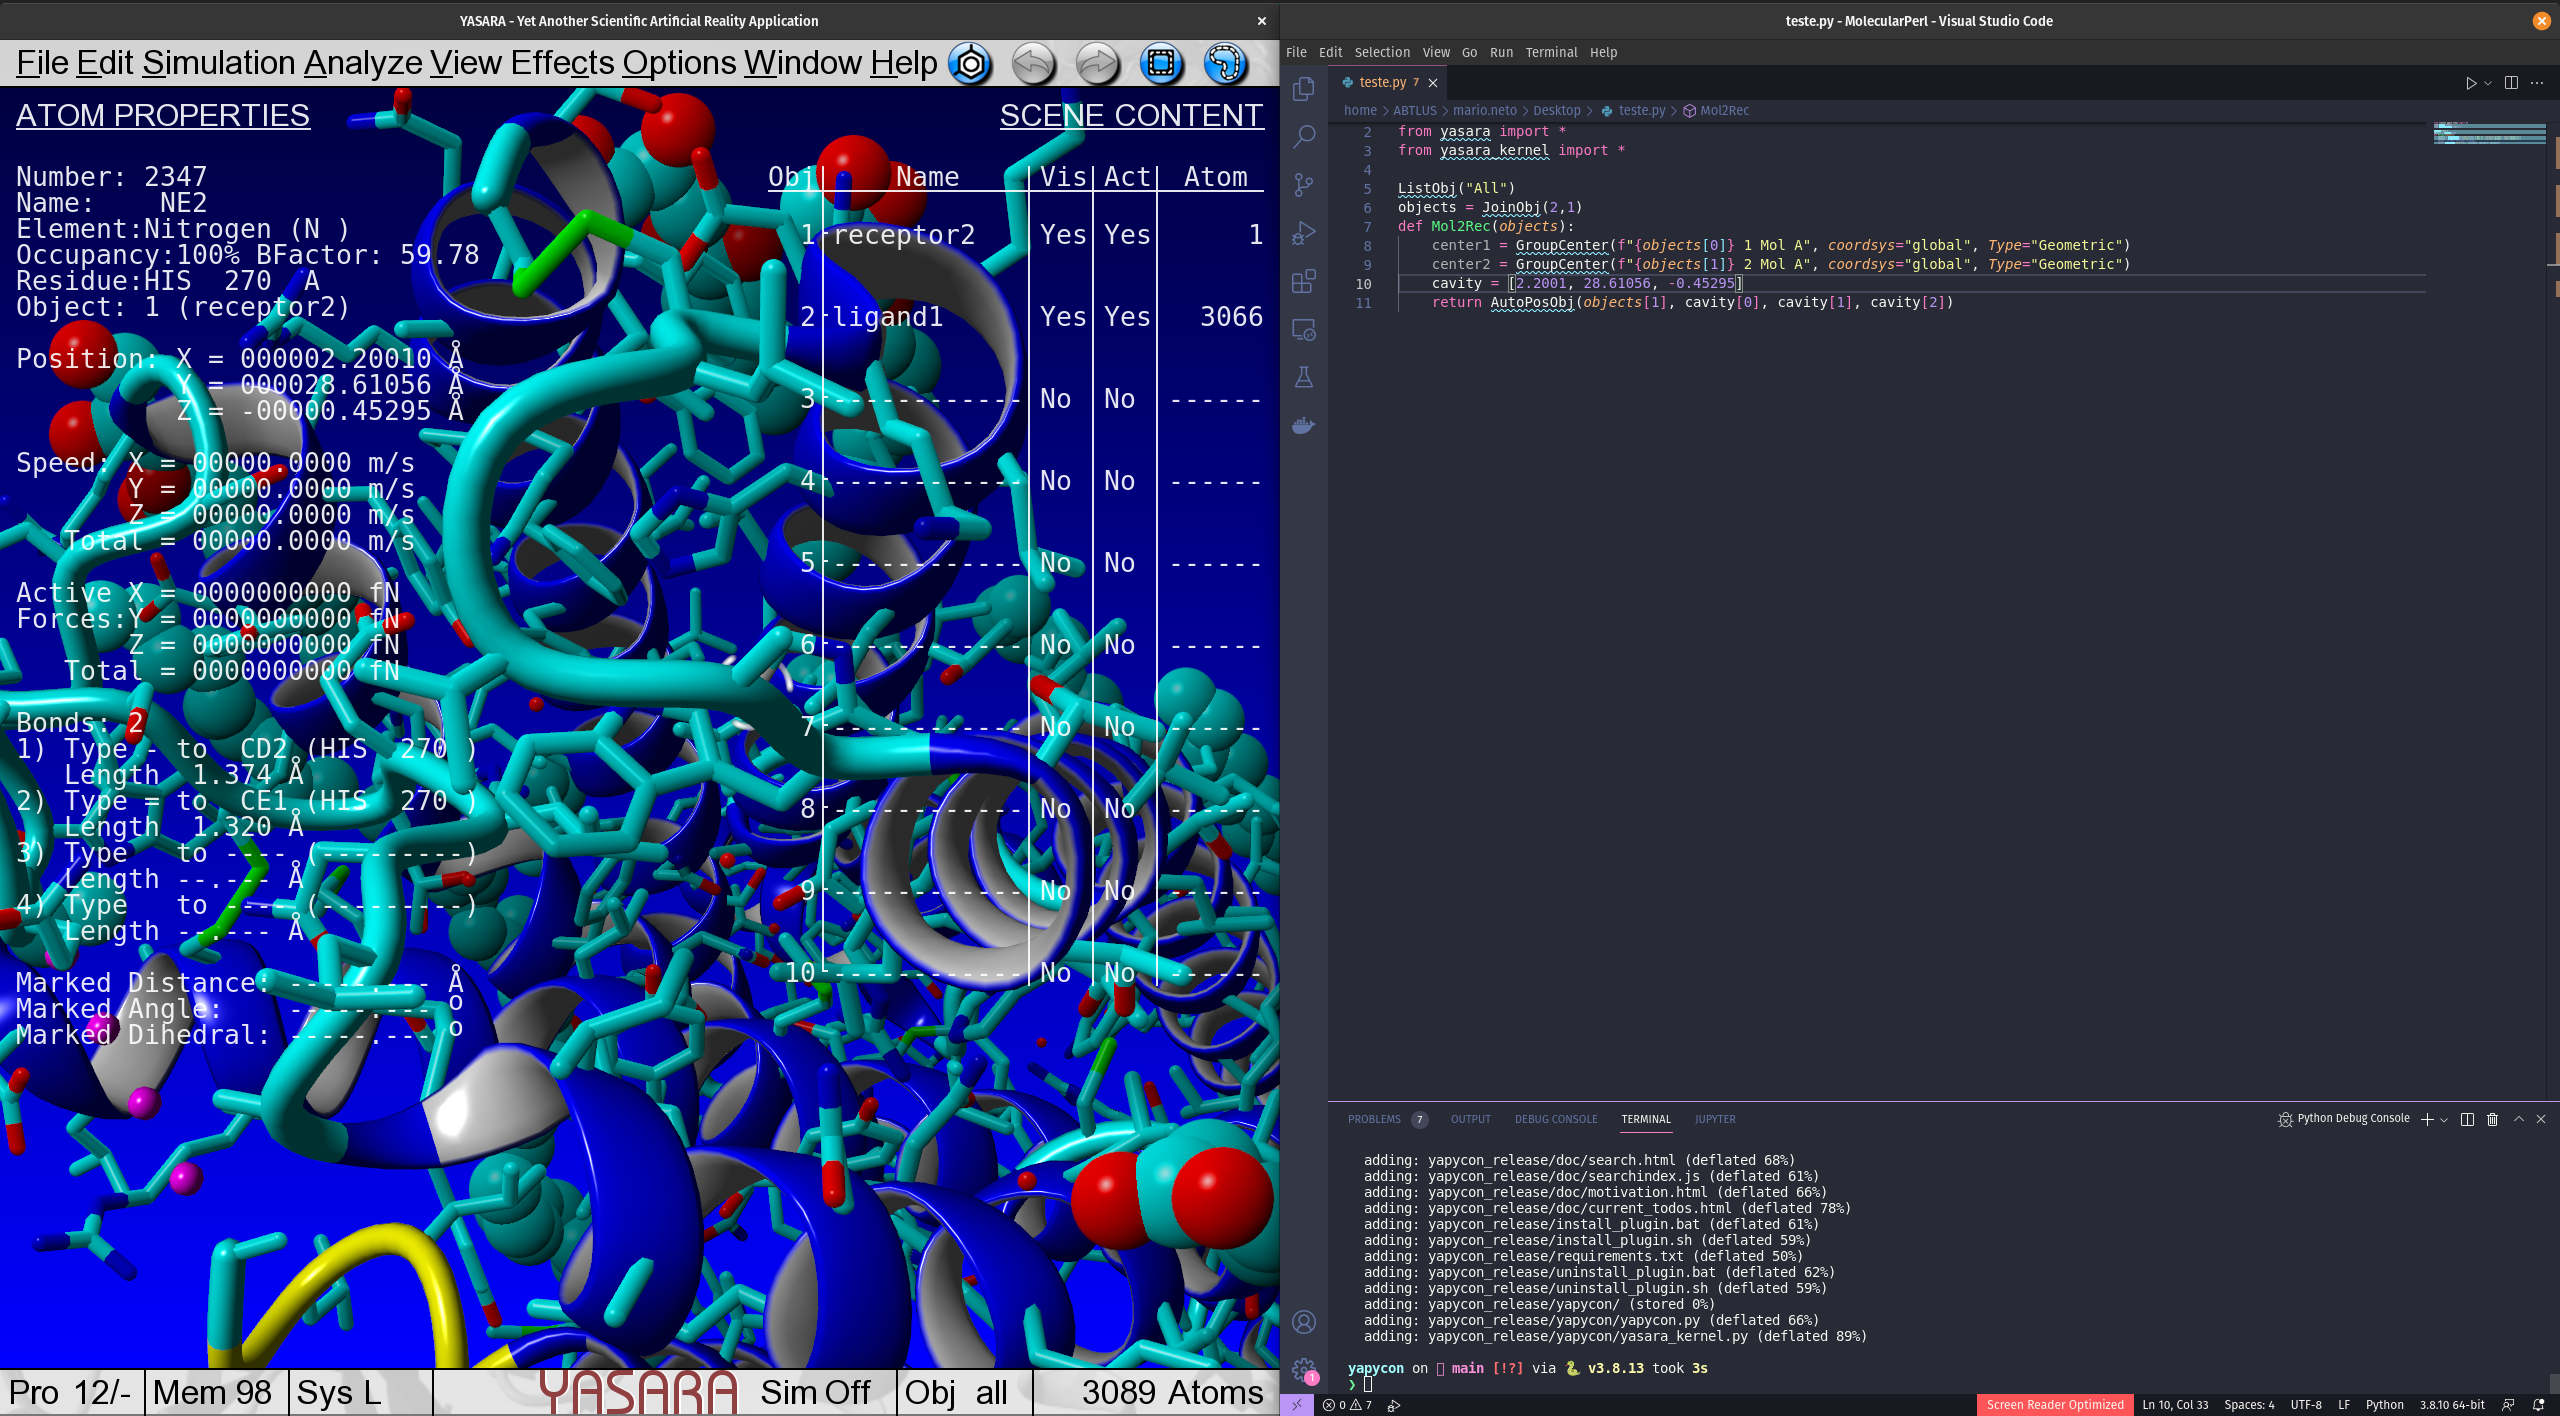This screenshot has width=2560, height=1416.
Task: Toggle Act 'Yes' for ligand1 object
Action: (x=1127, y=317)
